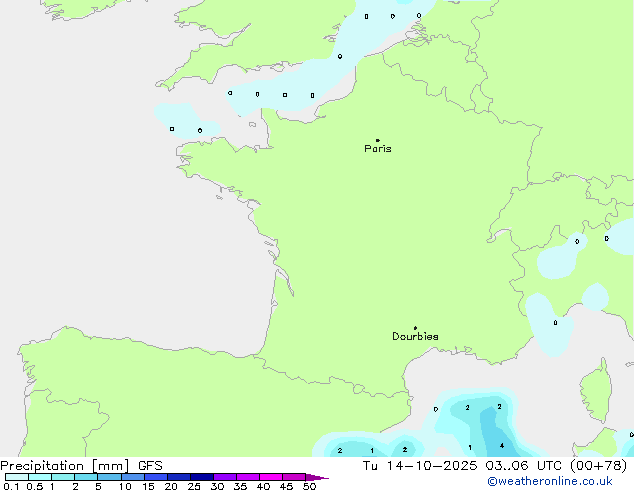Click the '4' precipitation value on the map

click(x=502, y=446)
